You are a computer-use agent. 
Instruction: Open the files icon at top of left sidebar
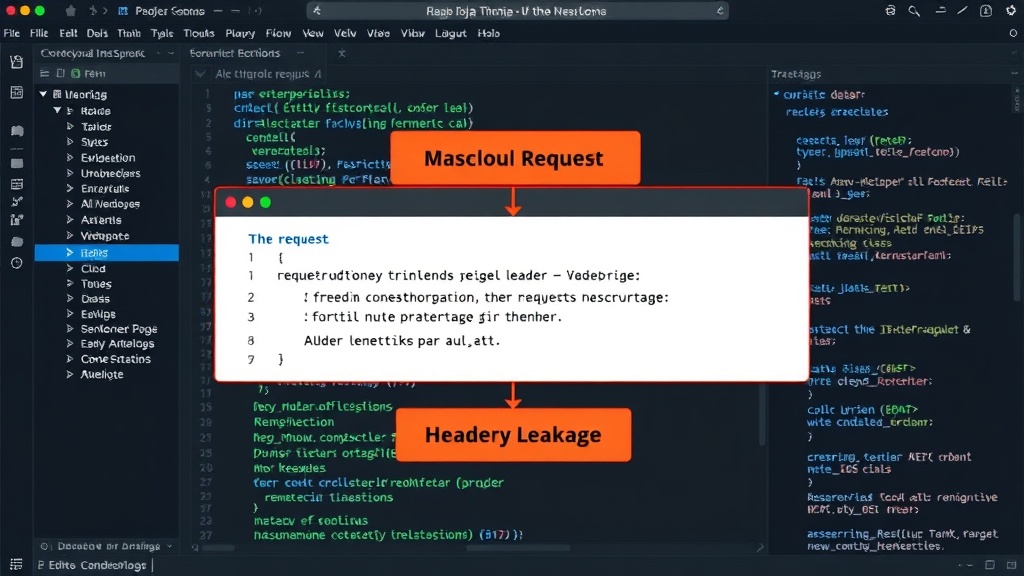(17, 62)
